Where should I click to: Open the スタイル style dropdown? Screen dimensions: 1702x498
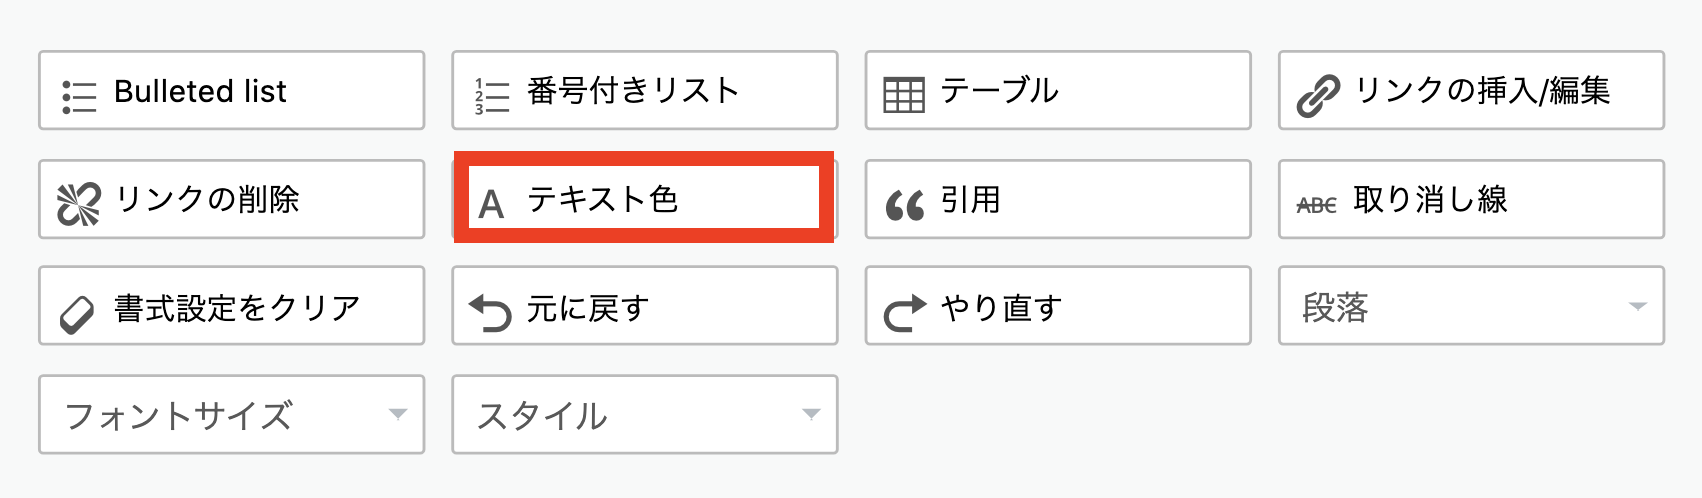pos(645,415)
